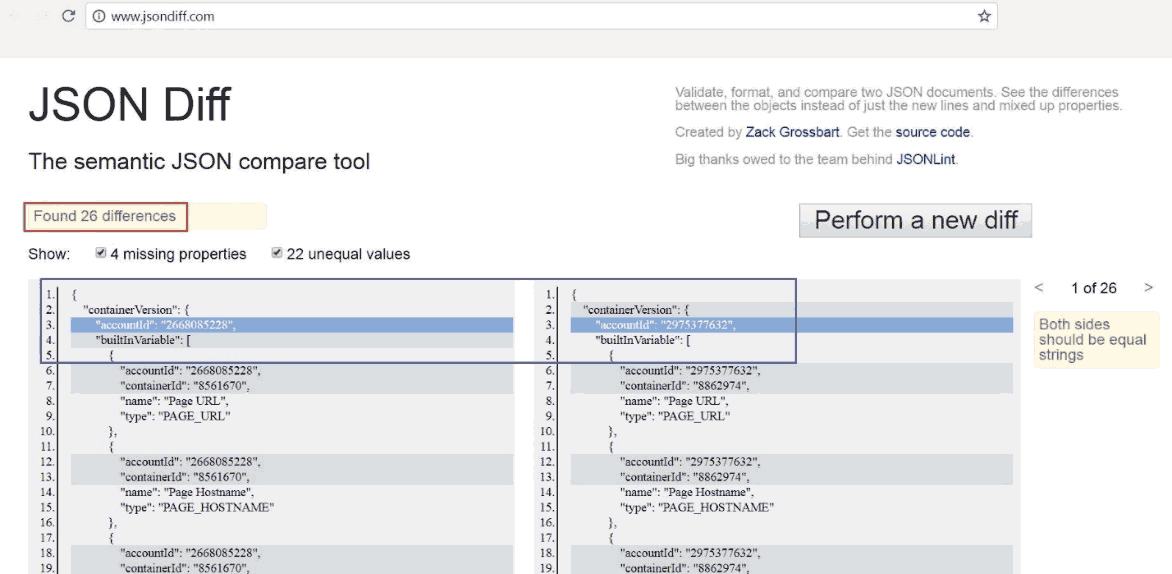Image resolution: width=1172 pixels, height=574 pixels.
Task: Click the site info icon in address bar
Action: [99, 16]
